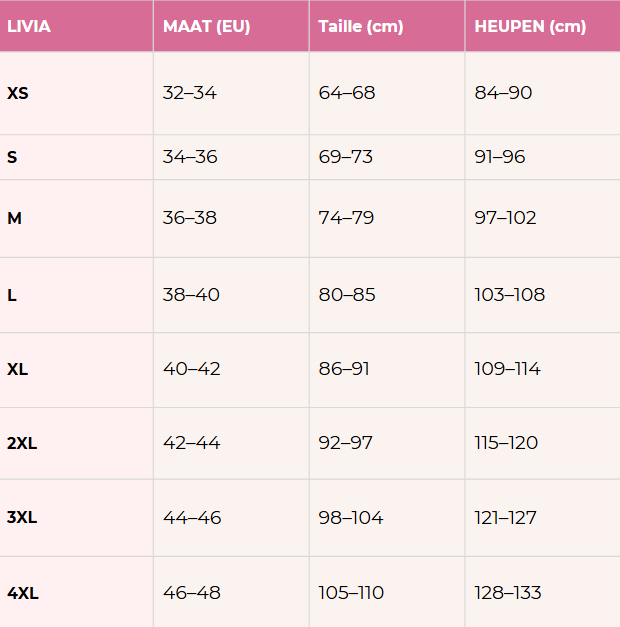Image resolution: width=620 pixels, height=627 pixels.
Task: Click the XL size row label
Action: (18, 369)
